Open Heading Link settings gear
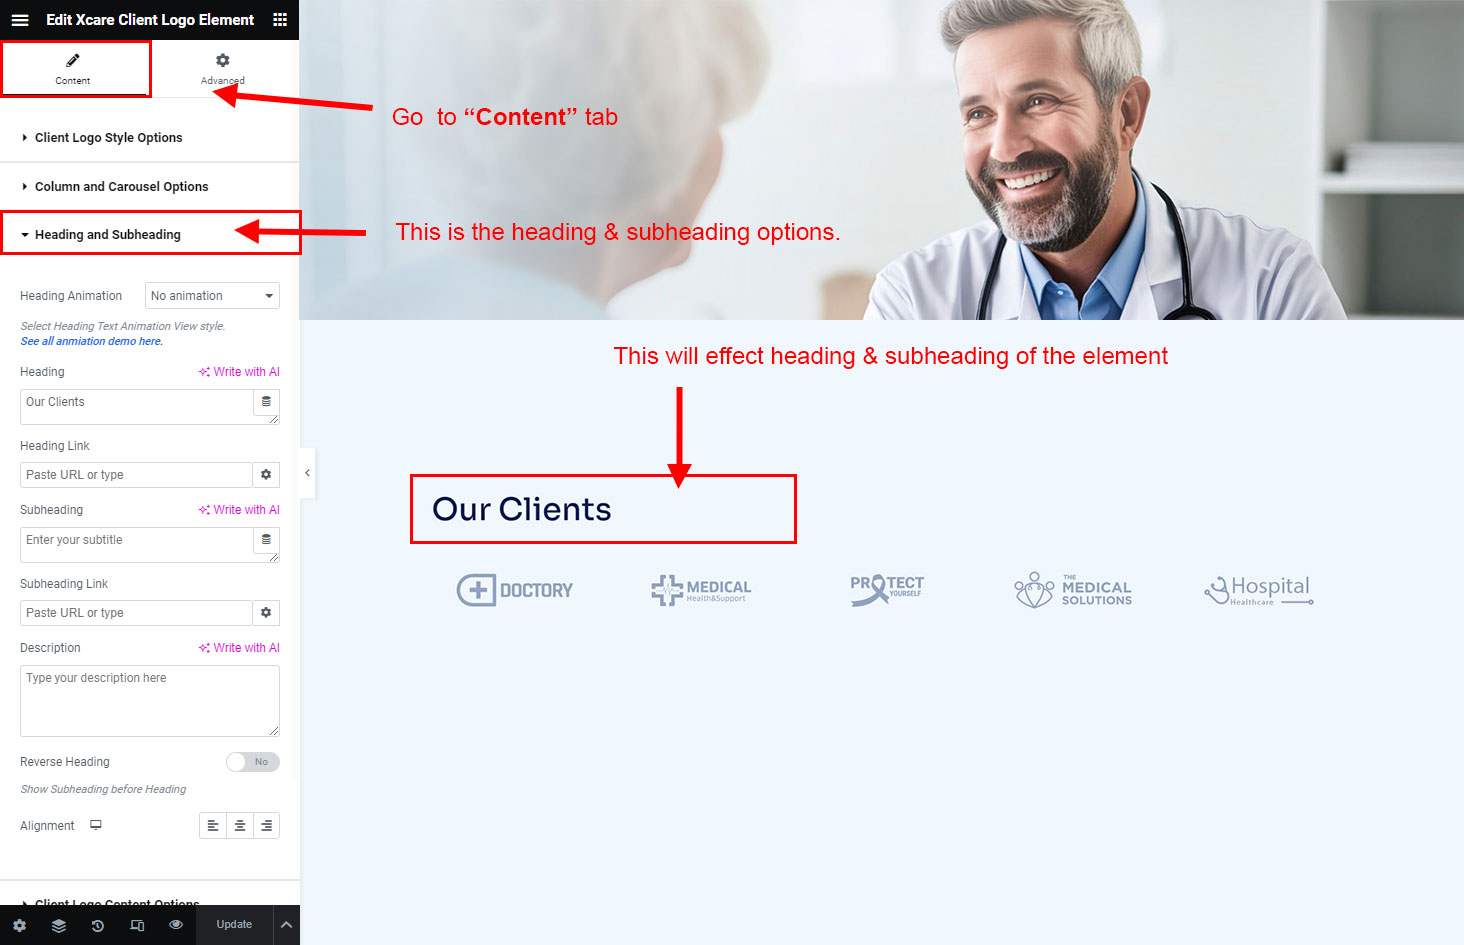The height and width of the screenshot is (945, 1464). tap(266, 475)
